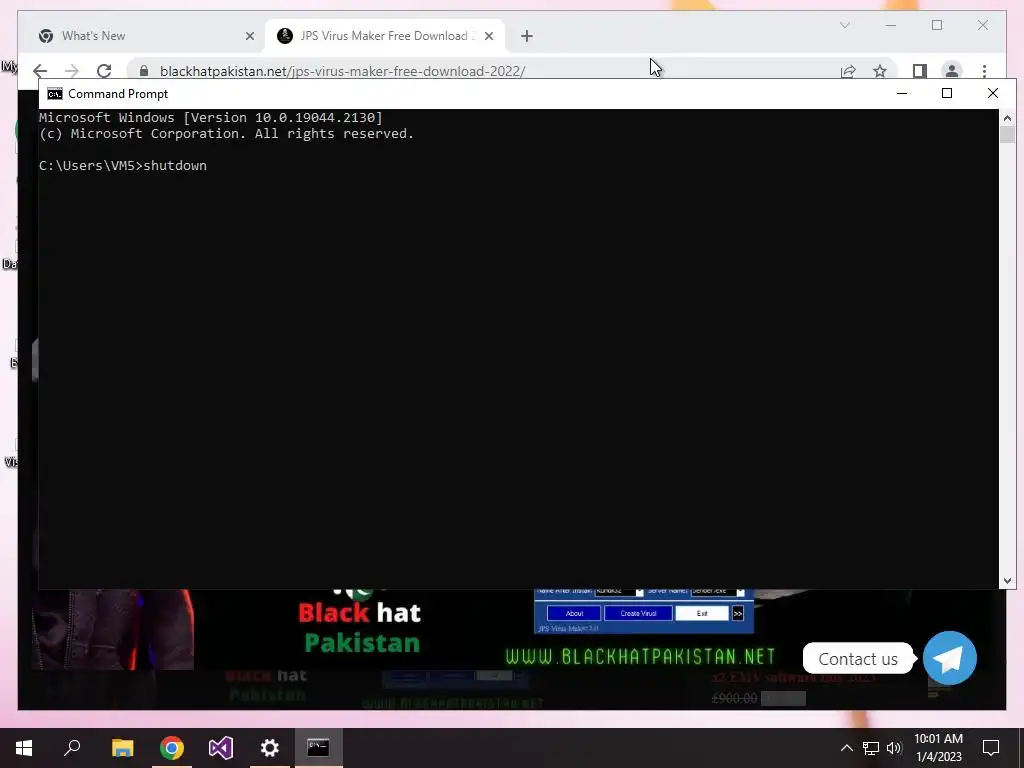Screen dimensions: 1024x768
Task: Click the Contact us bubble
Action: pyautogui.click(x=857, y=659)
